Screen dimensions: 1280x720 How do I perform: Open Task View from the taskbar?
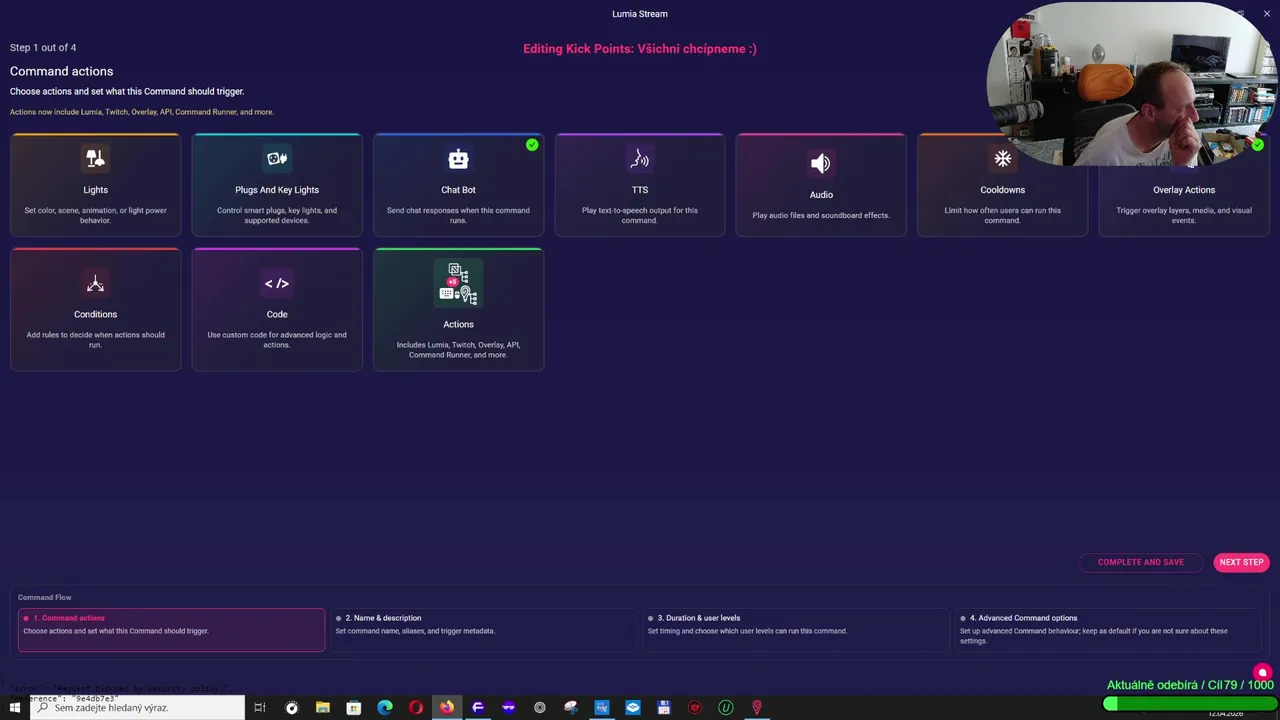(259, 707)
